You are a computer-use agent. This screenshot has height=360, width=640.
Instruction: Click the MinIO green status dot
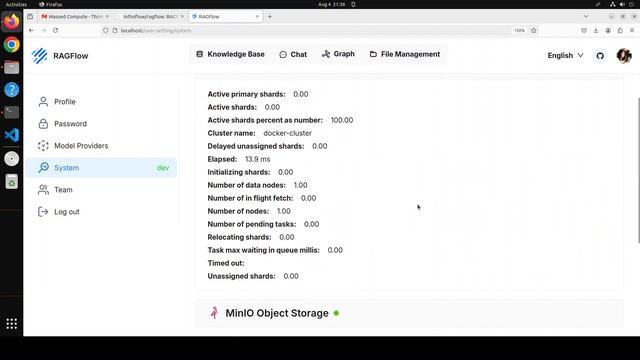(336, 313)
